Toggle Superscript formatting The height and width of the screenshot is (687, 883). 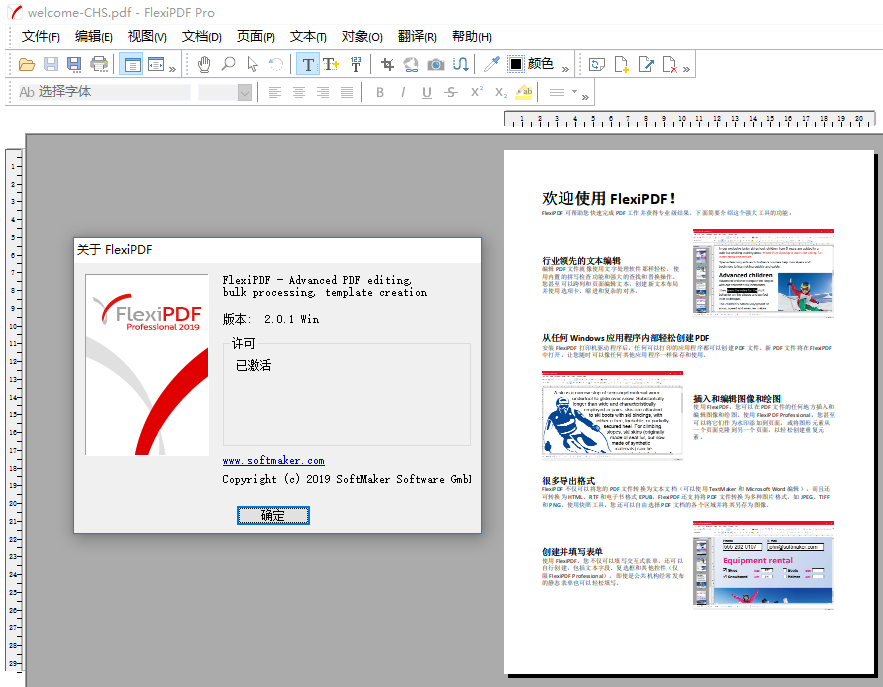click(x=476, y=92)
